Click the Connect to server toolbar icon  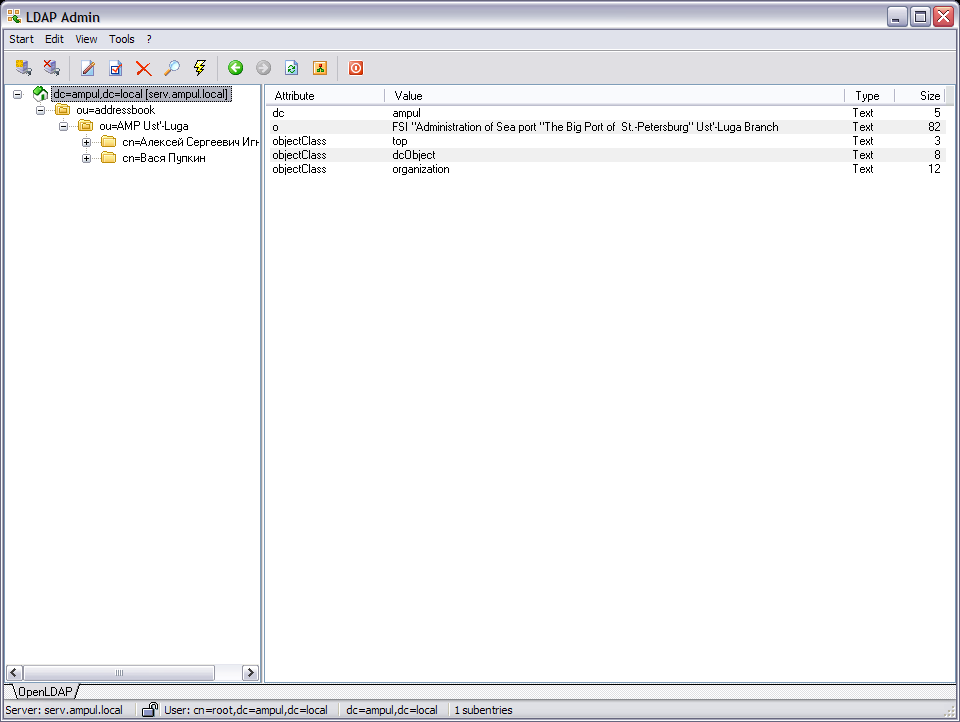point(23,68)
